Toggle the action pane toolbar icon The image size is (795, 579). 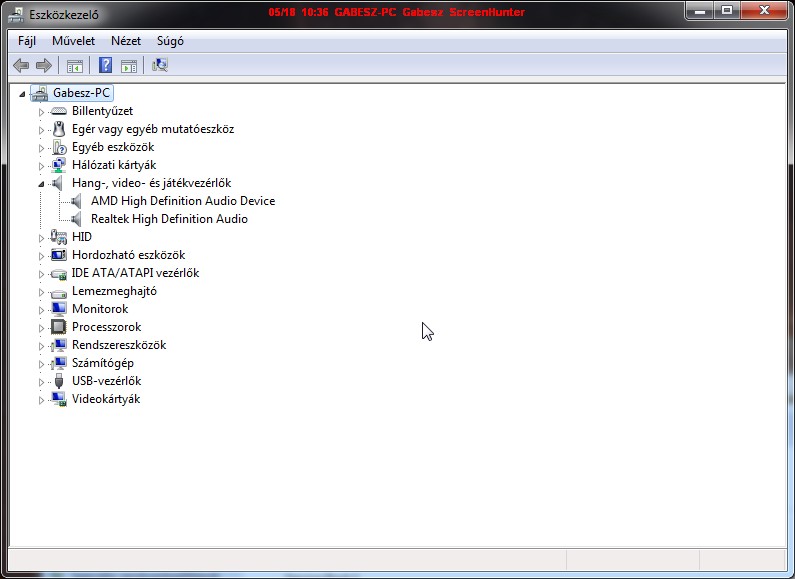[129, 65]
